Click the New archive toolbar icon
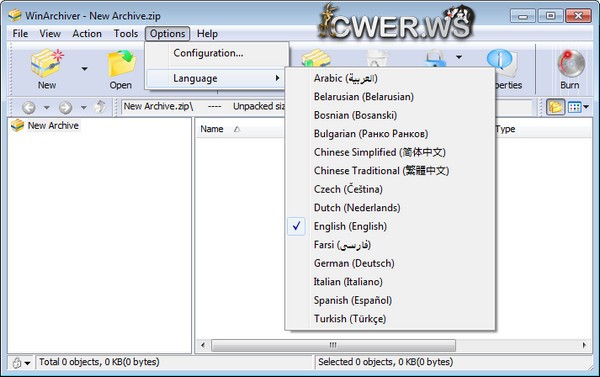This screenshot has height=377, width=600. [x=47, y=64]
